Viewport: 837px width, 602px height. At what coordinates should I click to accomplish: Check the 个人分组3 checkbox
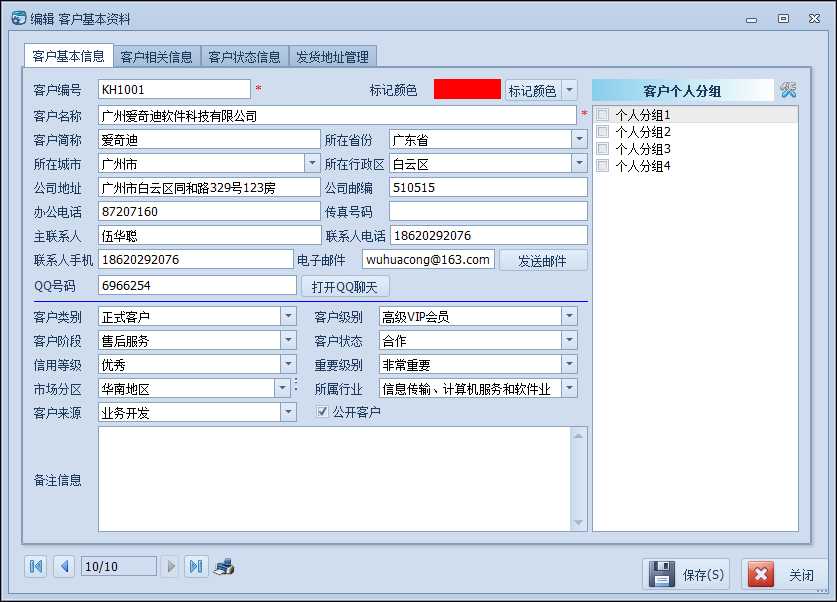(603, 148)
